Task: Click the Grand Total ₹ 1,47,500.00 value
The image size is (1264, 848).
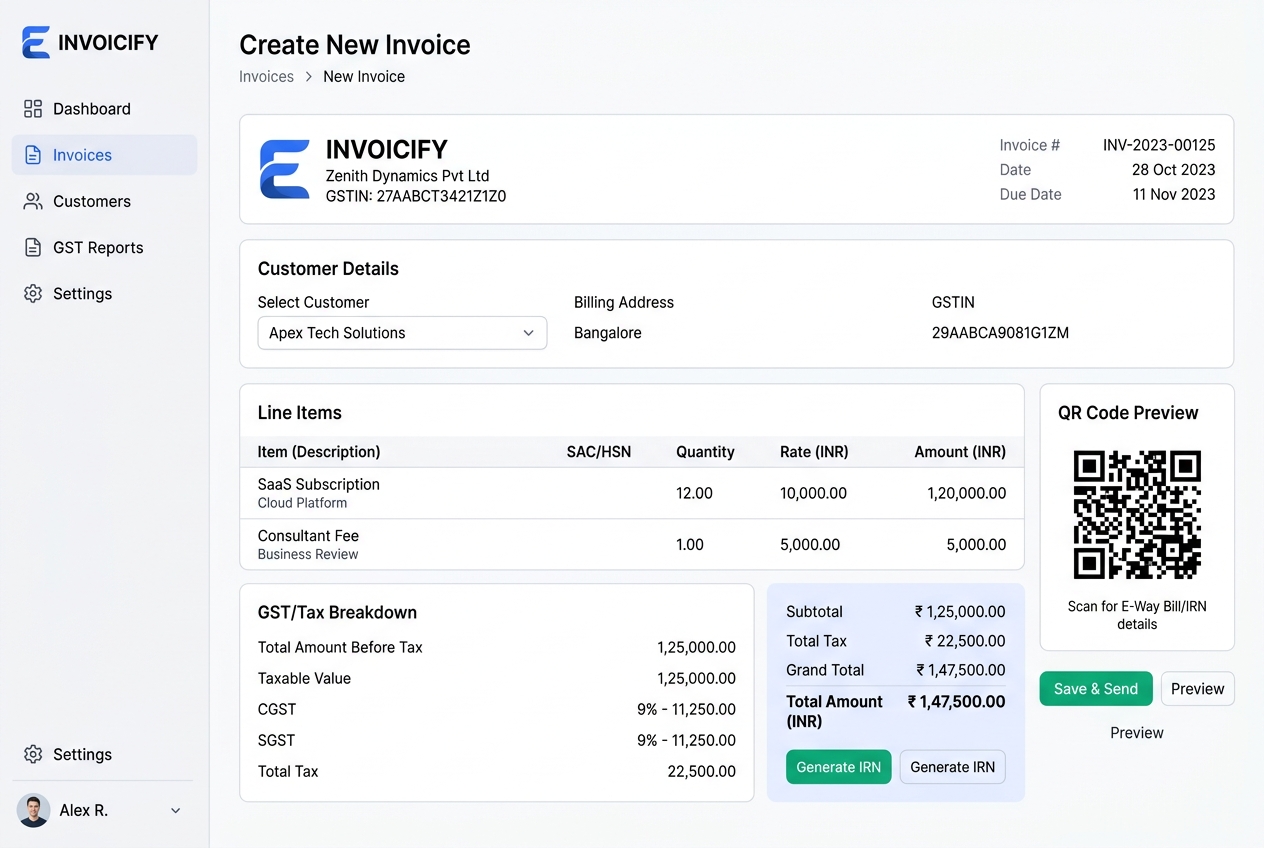Action: point(960,670)
